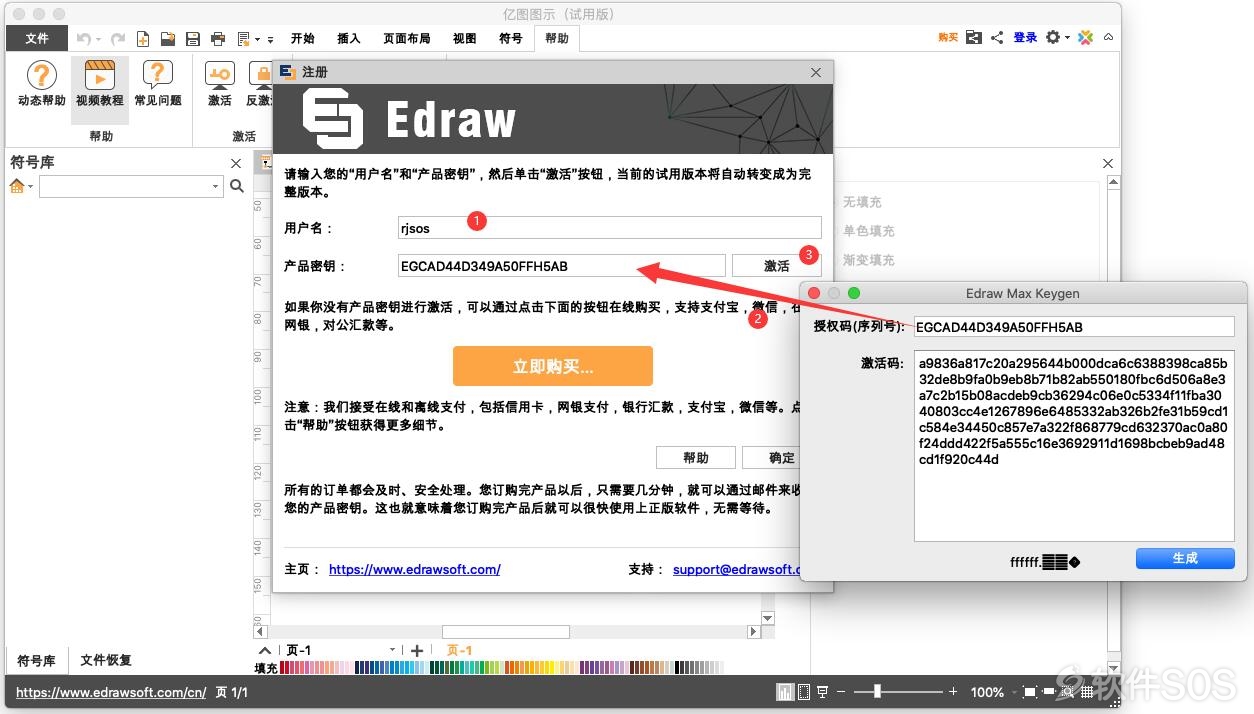Switch to the 视图 ribbon tab
Image resolution: width=1254 pixels, height=714 pixels.
tap(464, 38)
